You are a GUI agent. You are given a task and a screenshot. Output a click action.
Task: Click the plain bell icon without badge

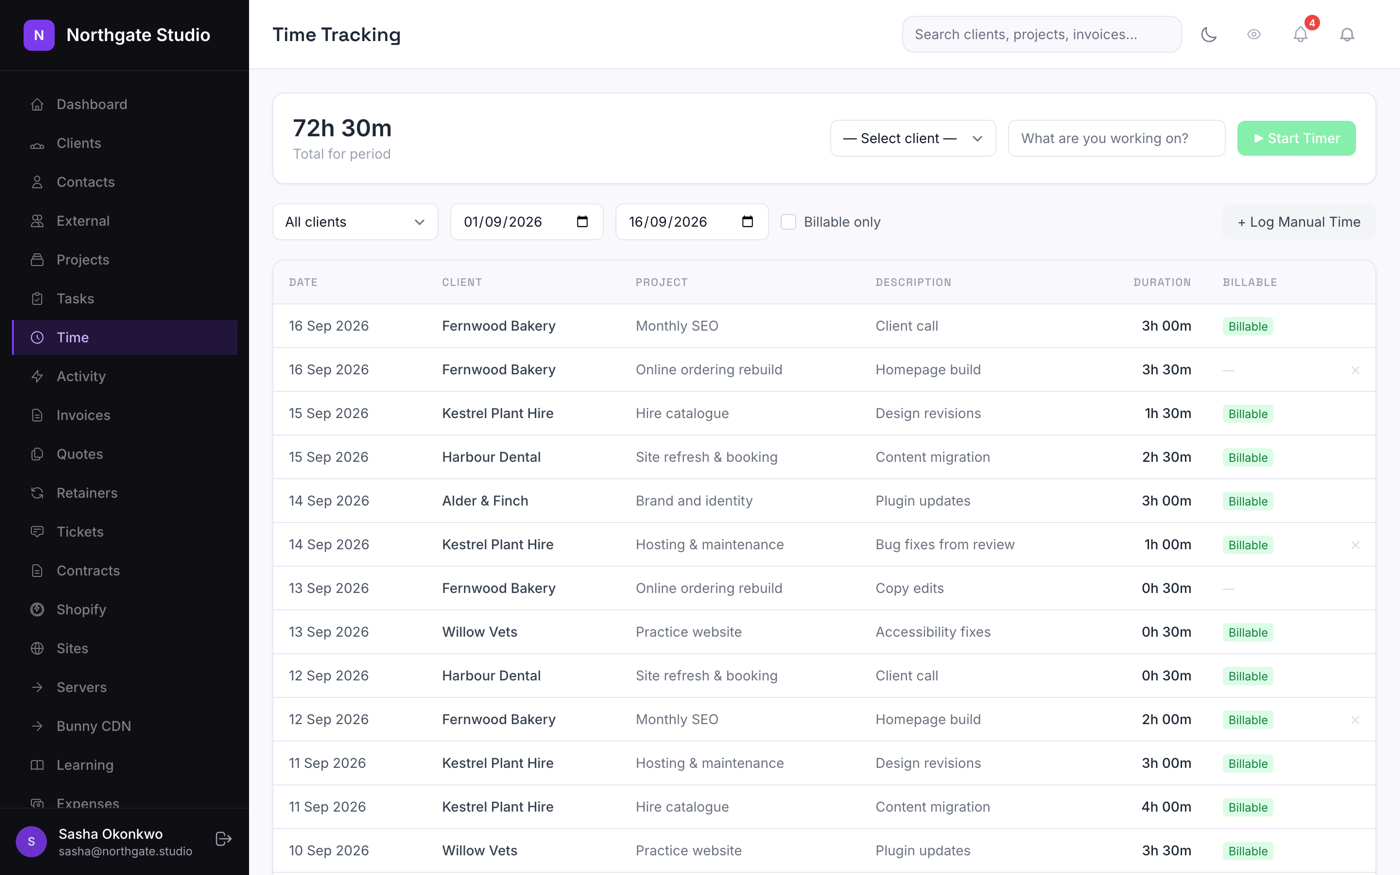point(1347,35)
